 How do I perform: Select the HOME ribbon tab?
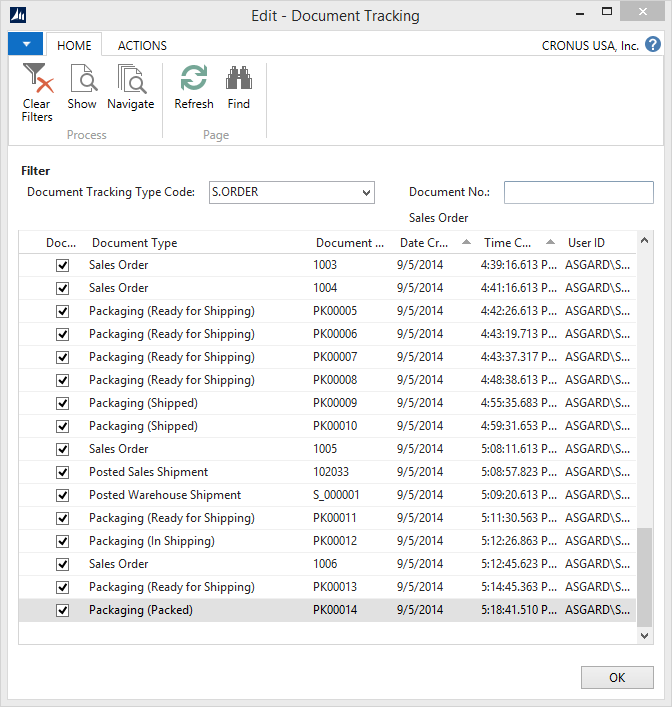pos(74,45)
